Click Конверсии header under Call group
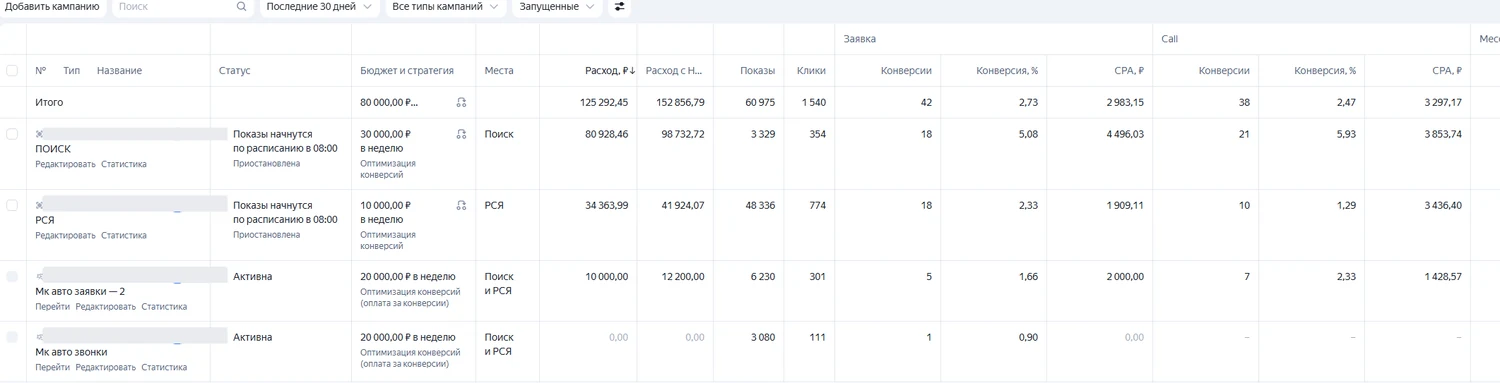The image size is (1500, 383). tap(1224, 71)
